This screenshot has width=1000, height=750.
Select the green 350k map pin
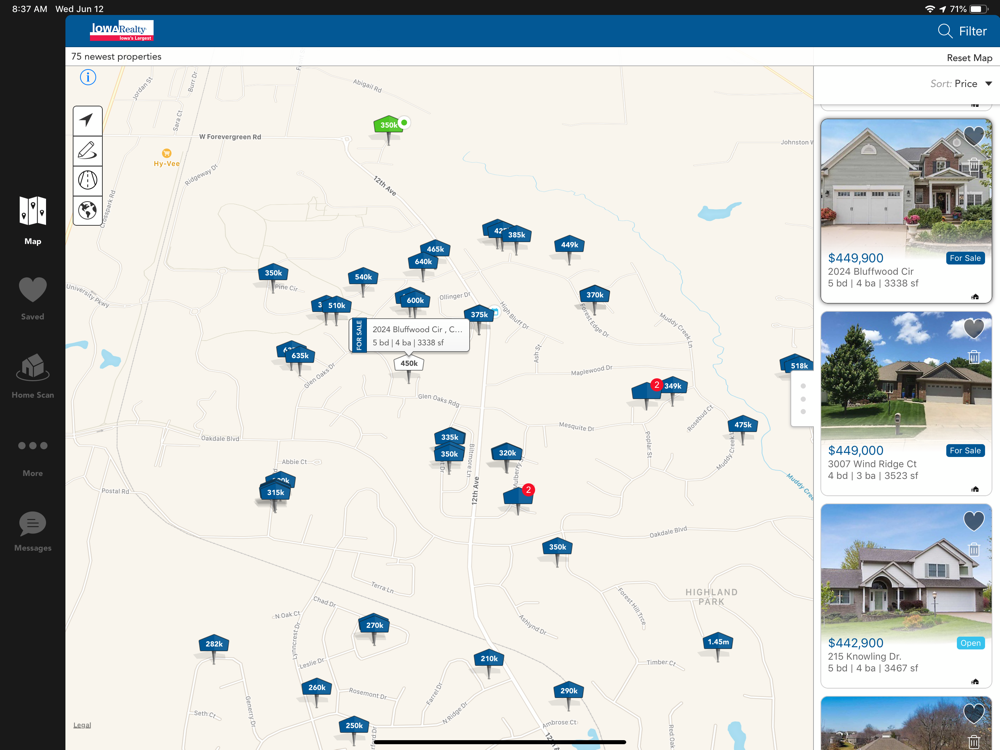click(388, 125)
